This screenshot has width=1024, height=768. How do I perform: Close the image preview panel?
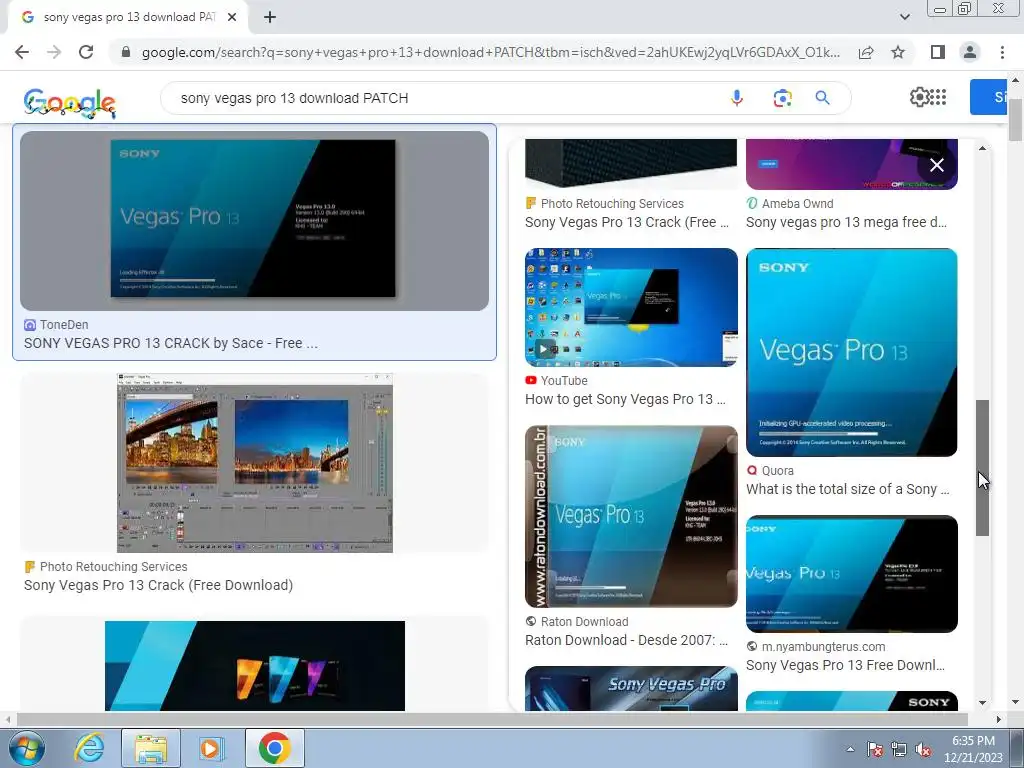click(936, 165)
